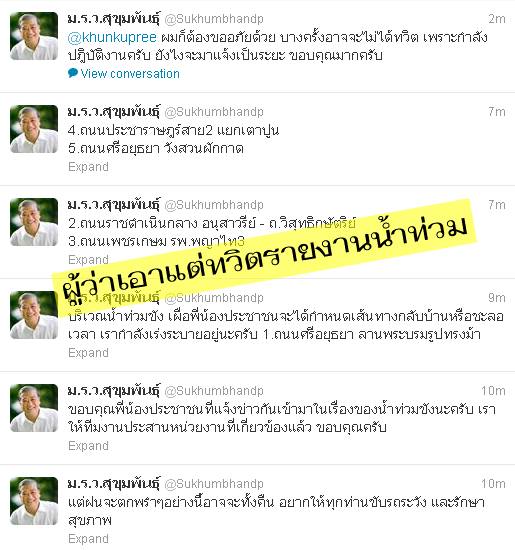Screen dimensions: 515x550
Task: Expand the tweet listing ถนนประชาราษฎร์สาย2
Action: tap(88, 167)
